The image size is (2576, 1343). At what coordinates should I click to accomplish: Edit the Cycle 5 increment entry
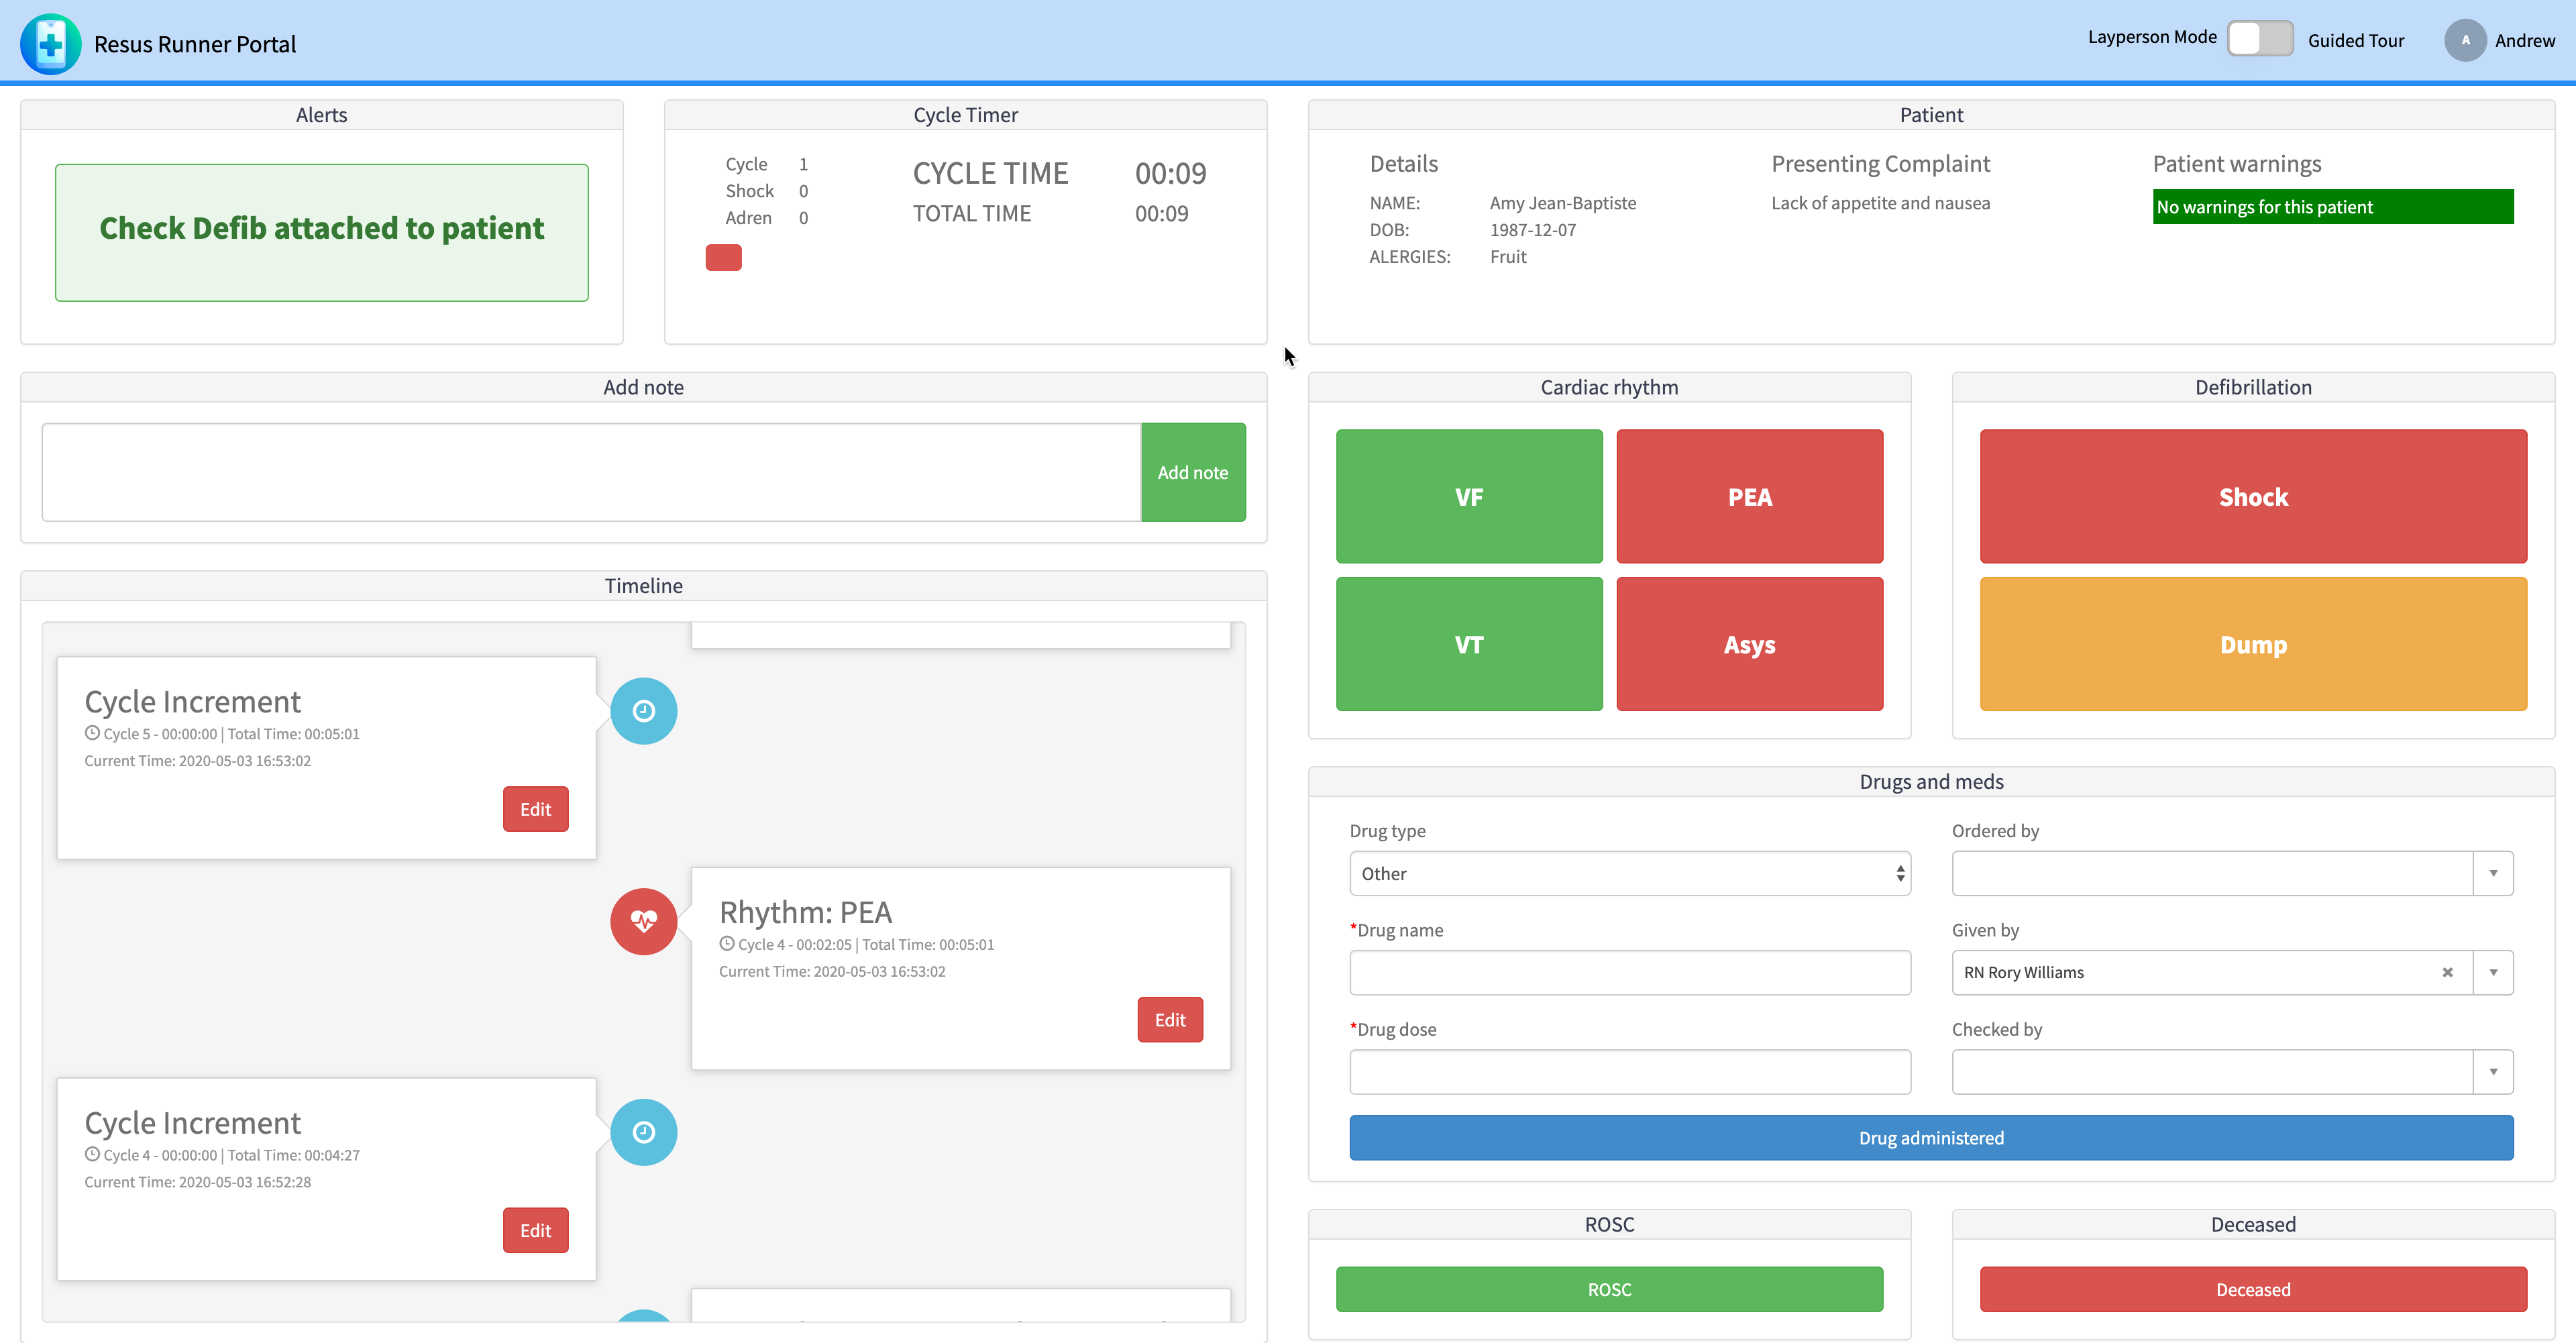coord(535,809)
